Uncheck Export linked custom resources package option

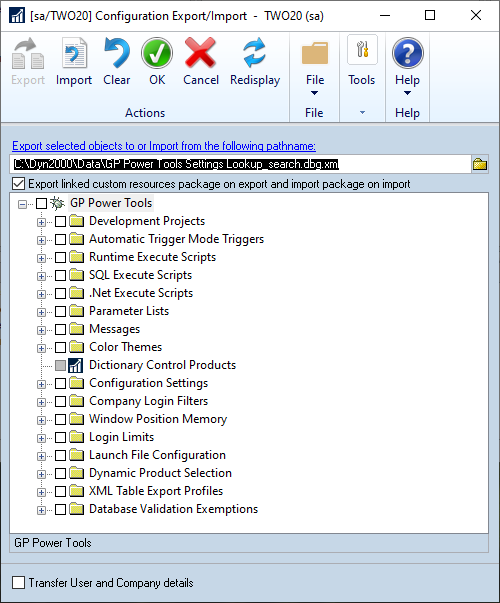point(18,184)
